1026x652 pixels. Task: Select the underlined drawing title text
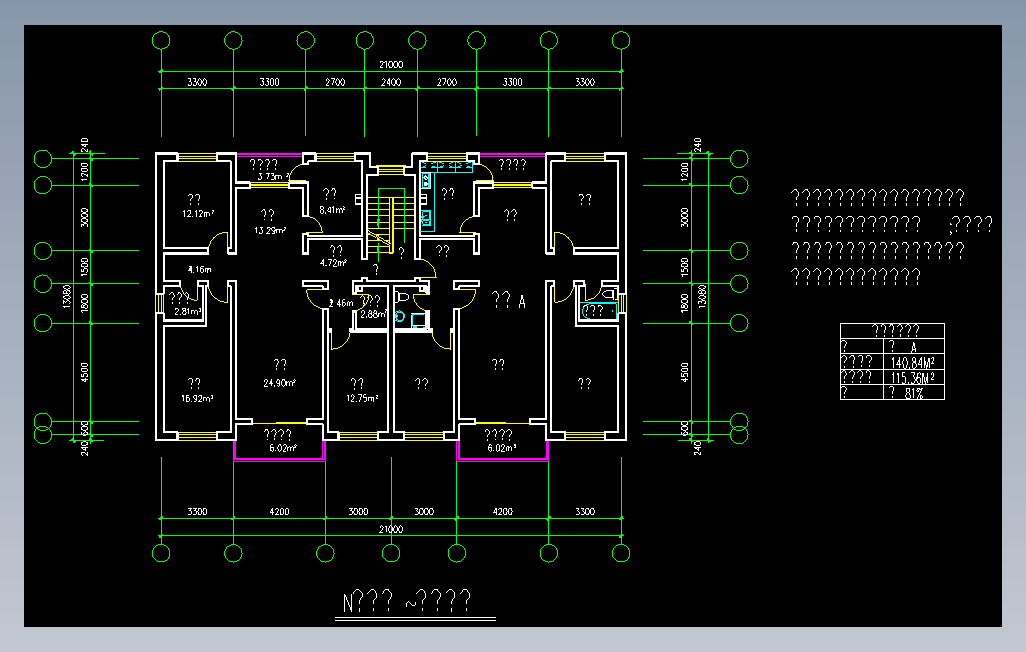pyautogui.click(x=407, y=600)
